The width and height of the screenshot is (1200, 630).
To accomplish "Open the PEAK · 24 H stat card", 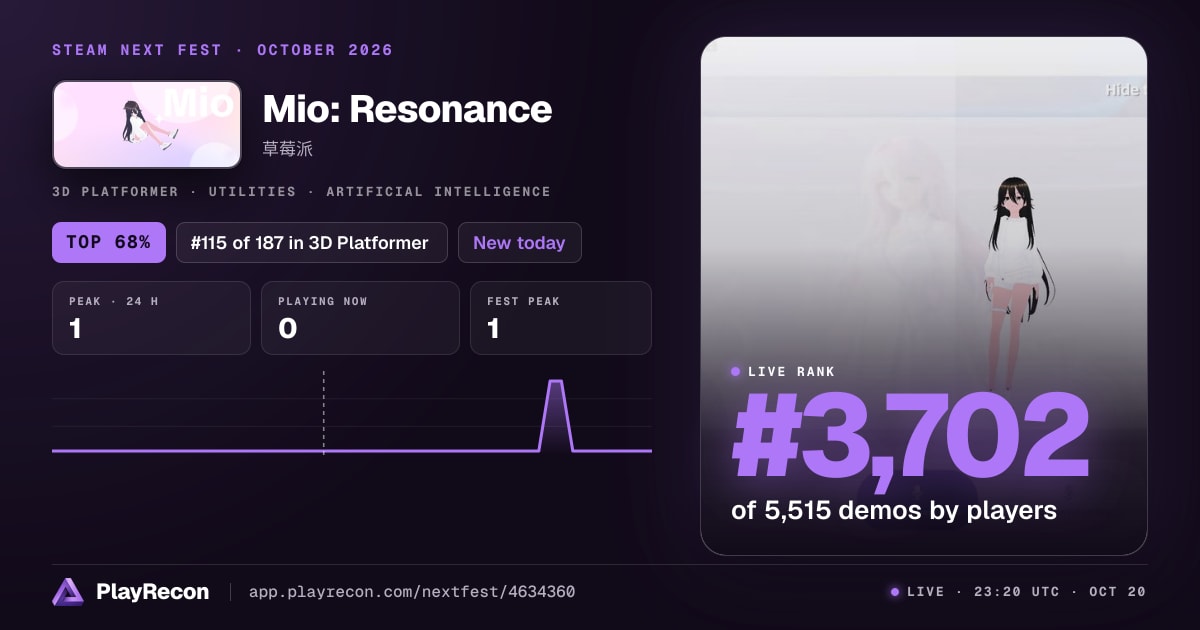I will 151,318.
